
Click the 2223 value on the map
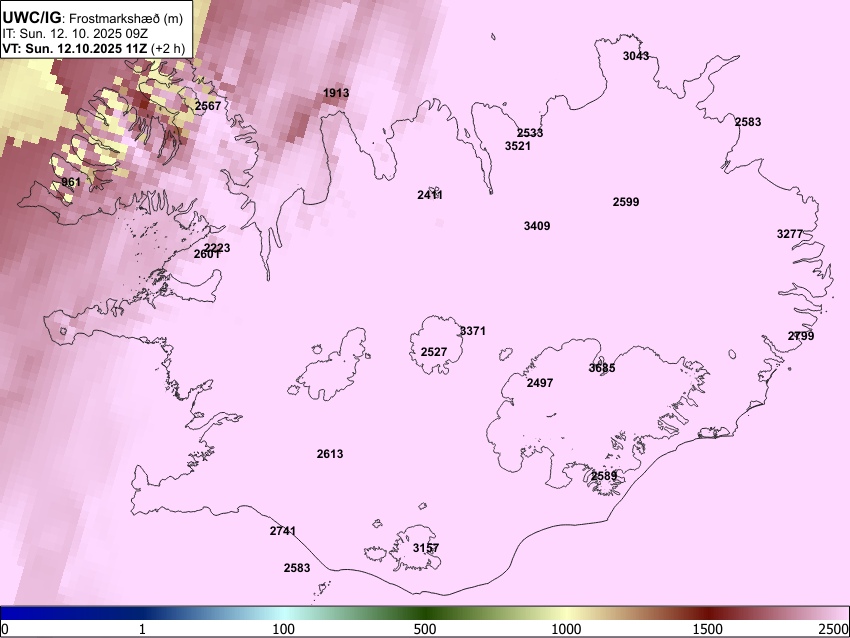[217, 248]
